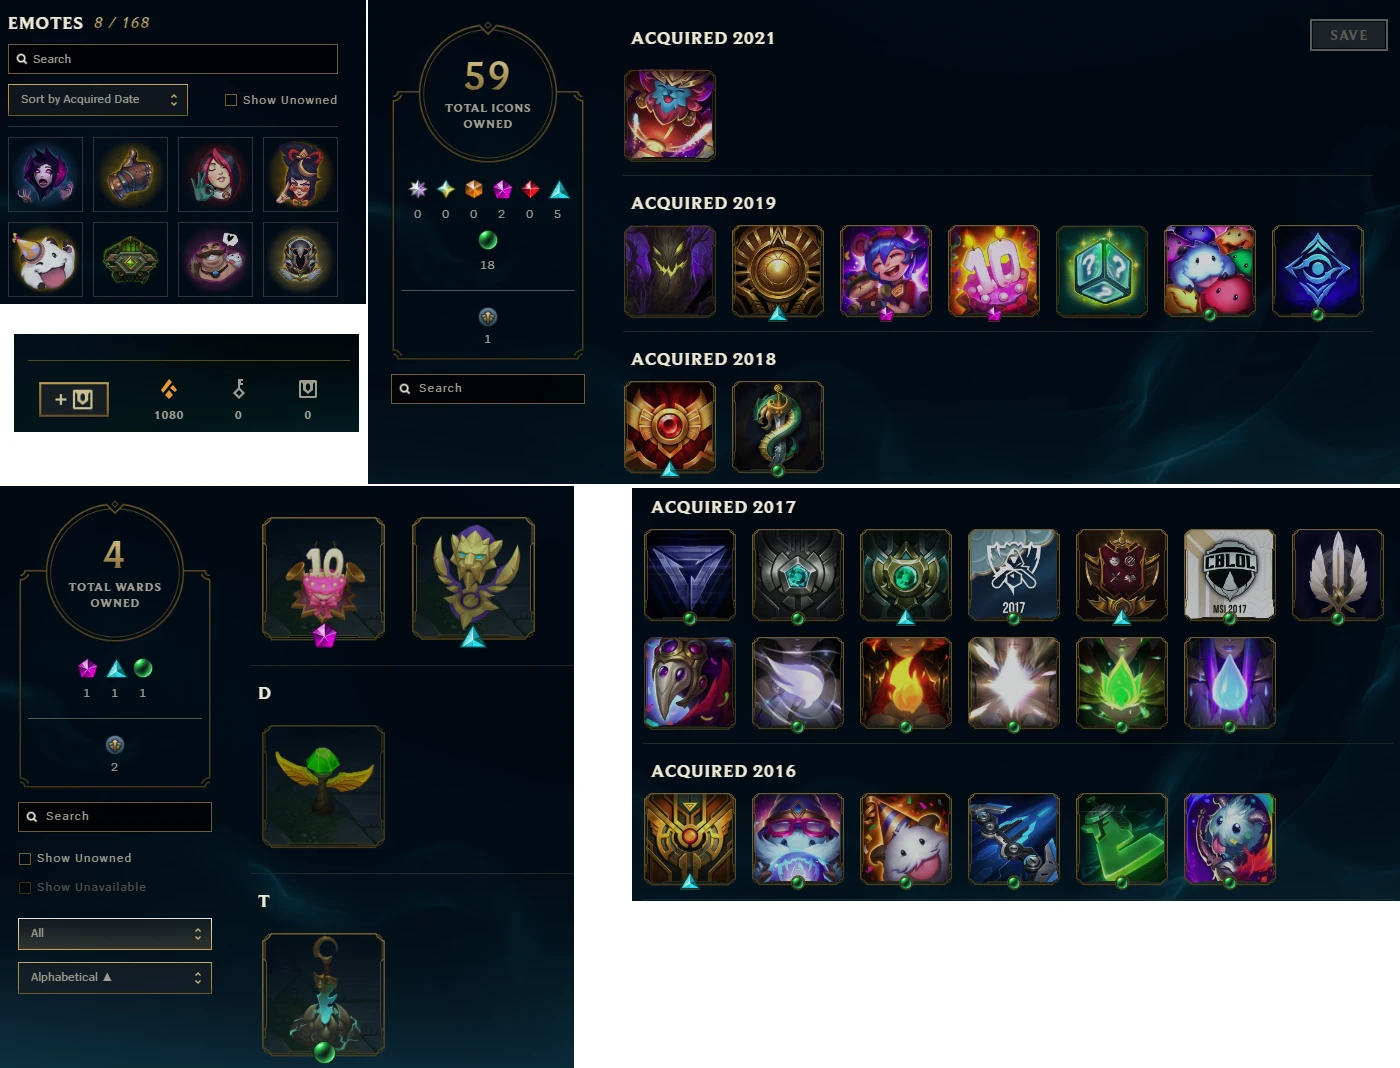
Task: Select the party poro emote with hat
Action: coord(46,259)
